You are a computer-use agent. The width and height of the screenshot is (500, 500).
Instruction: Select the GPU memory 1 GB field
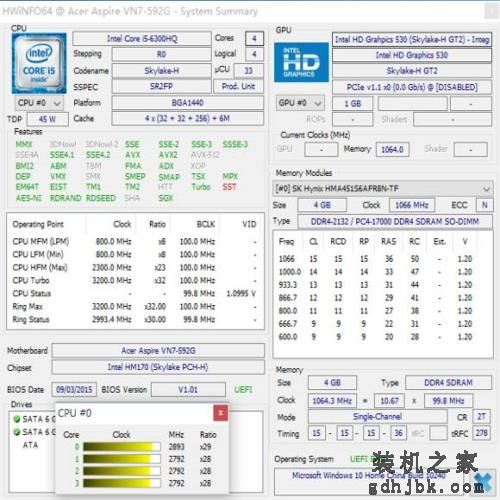[352, 104]
